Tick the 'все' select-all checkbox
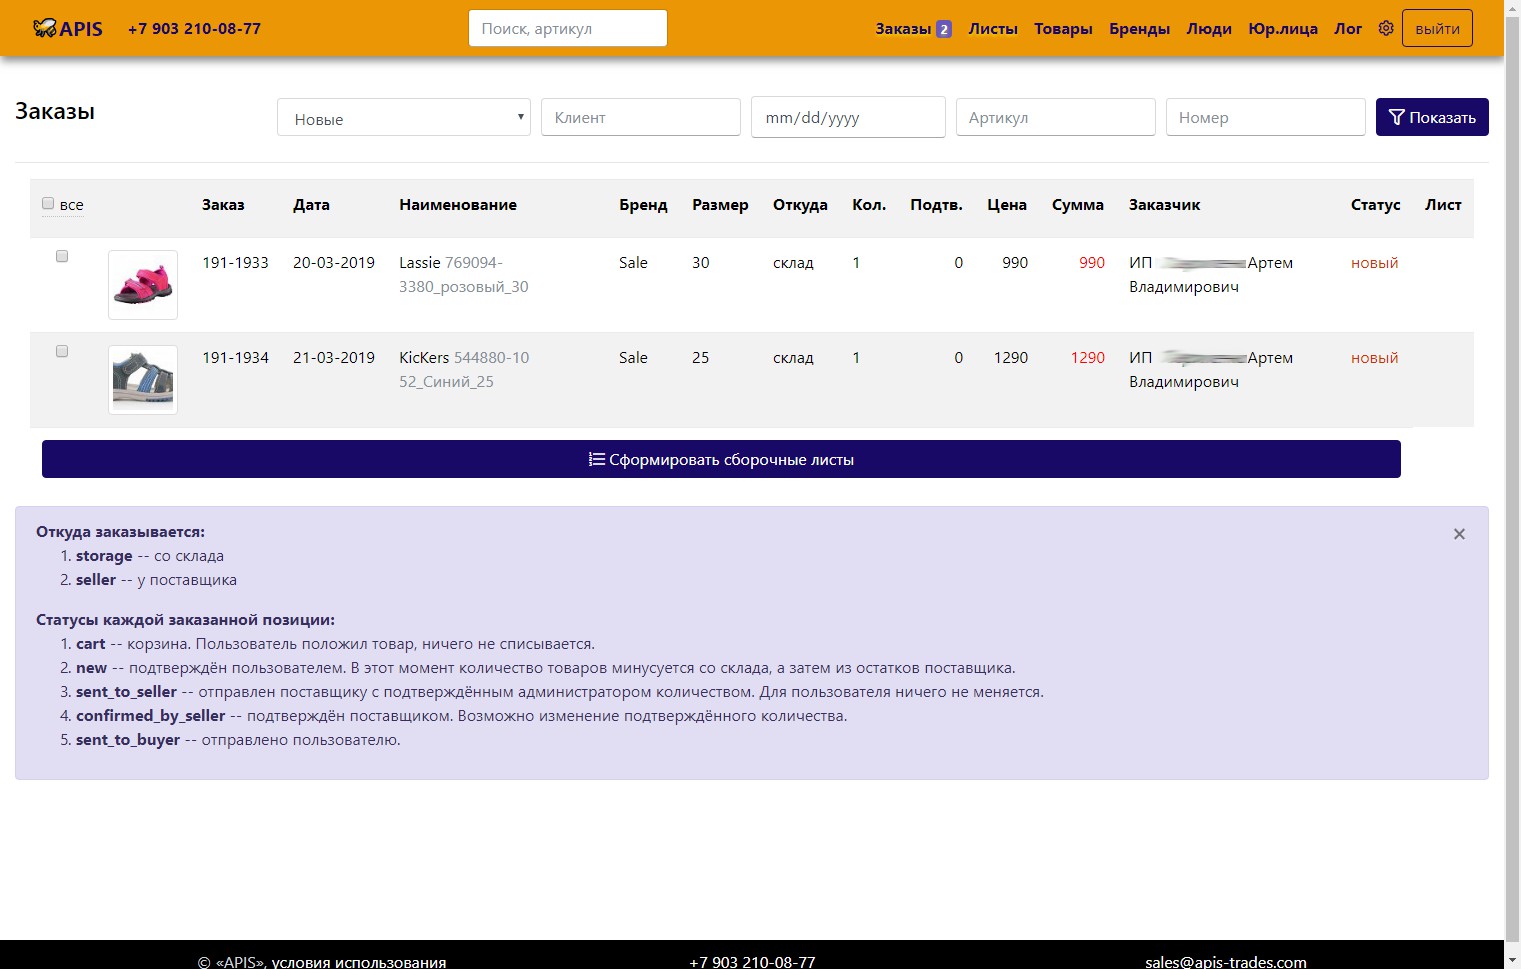 (48, 204)
